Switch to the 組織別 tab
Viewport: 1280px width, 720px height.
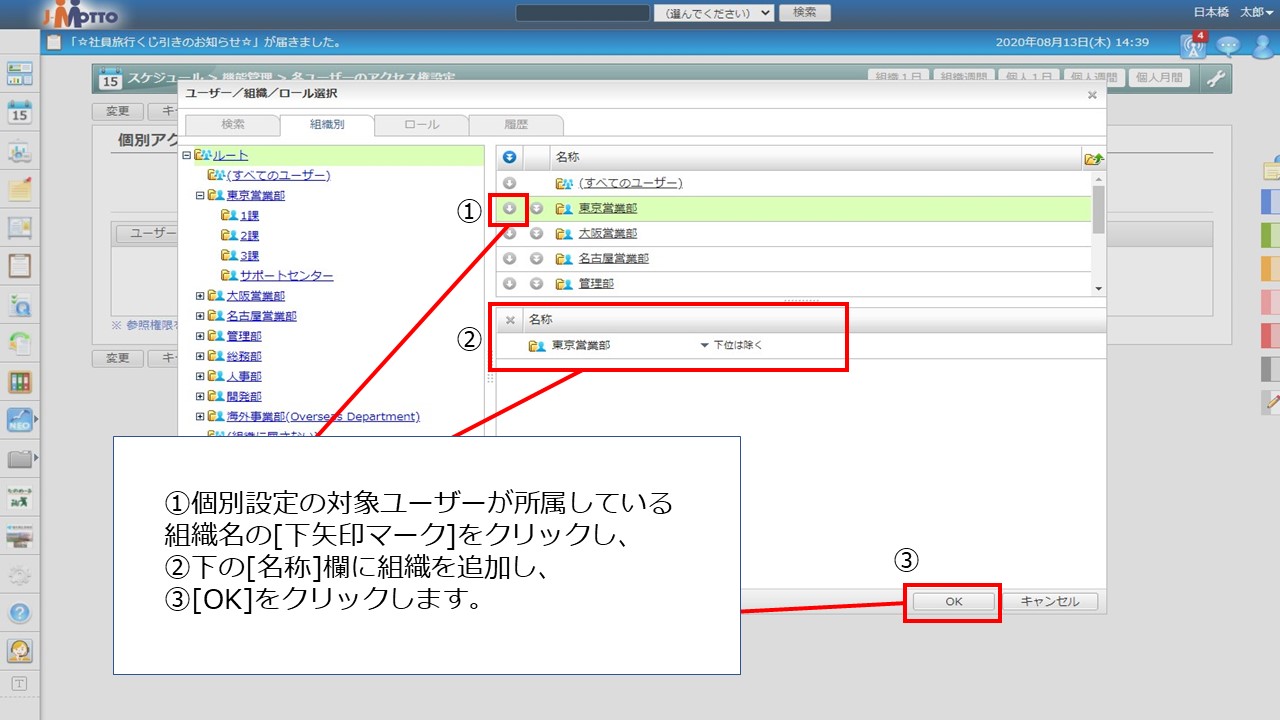coord(327,125)
